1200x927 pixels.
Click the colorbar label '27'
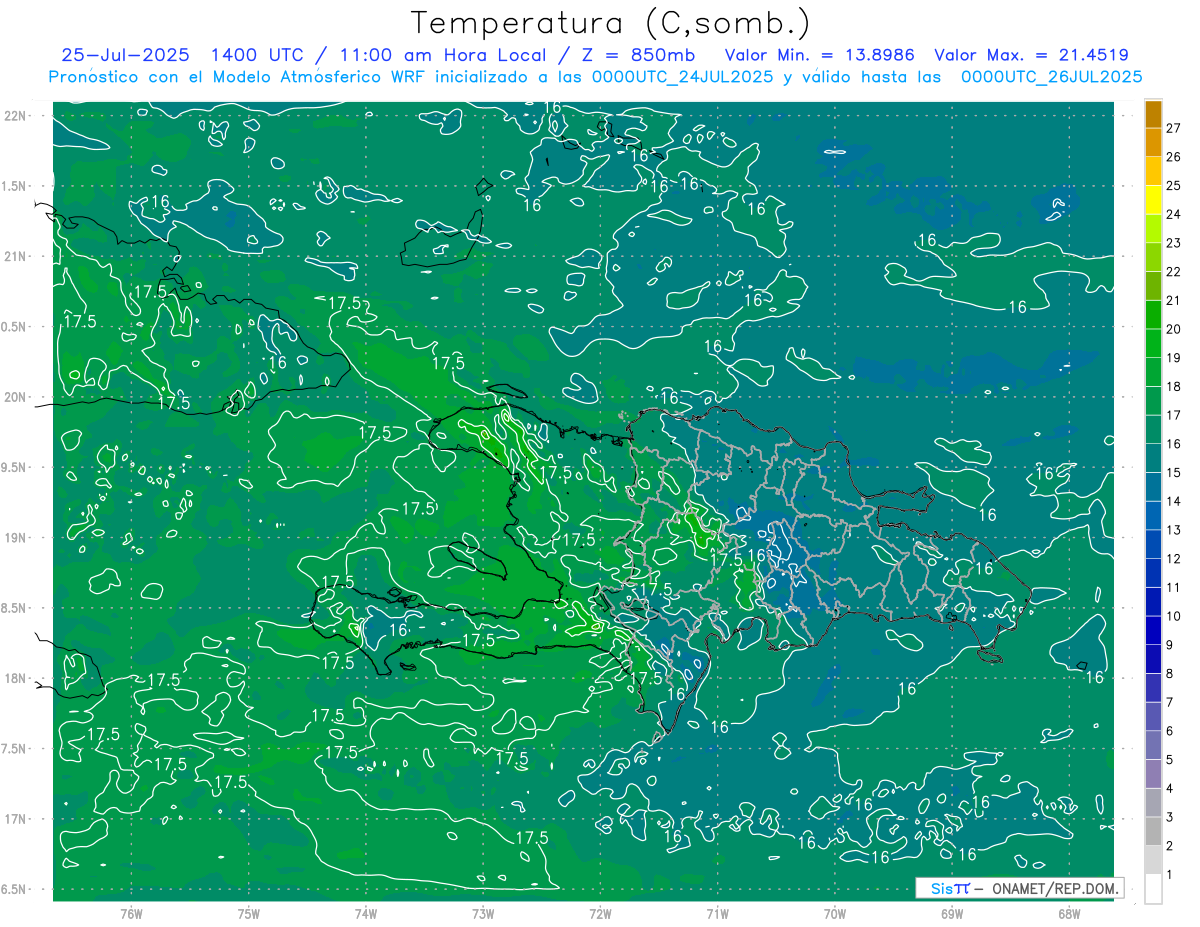1174,128
